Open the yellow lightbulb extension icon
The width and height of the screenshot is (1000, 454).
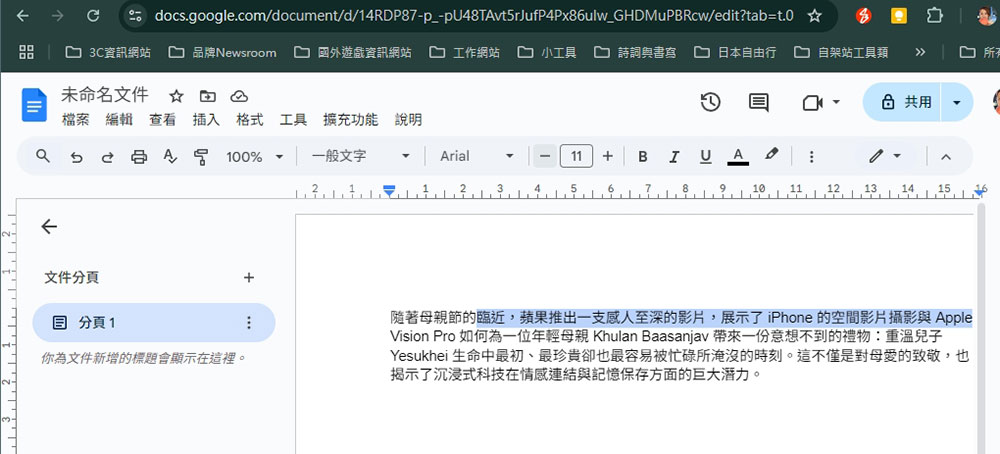[899, 16]
